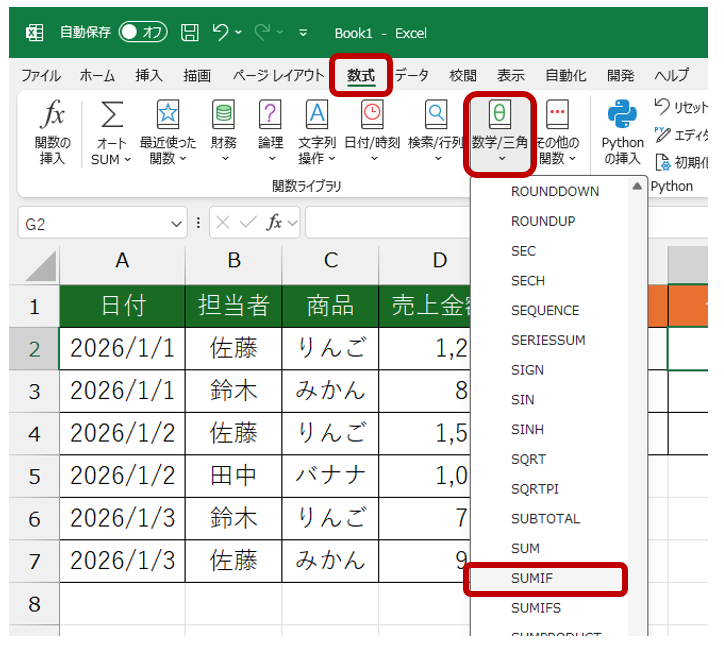
Task: Open the Financial (財務) functions list
Action: 223,132
